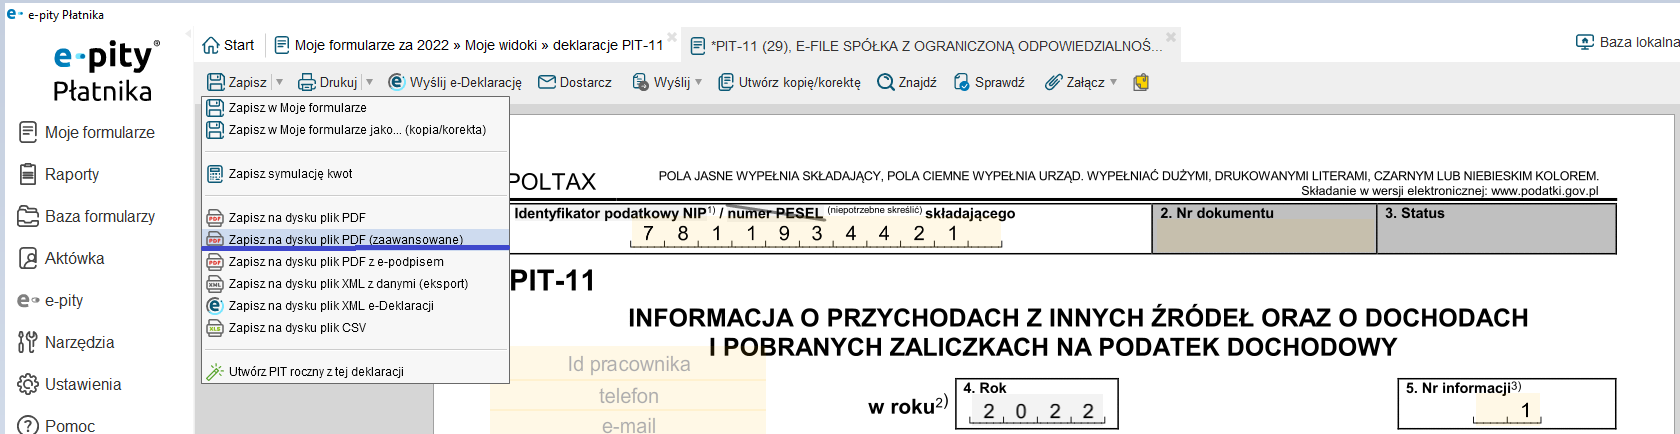The width and height of the screenshot is (1680, 434).
Task: Open Moje formularze in sidebar
Action: click(87, 132)
